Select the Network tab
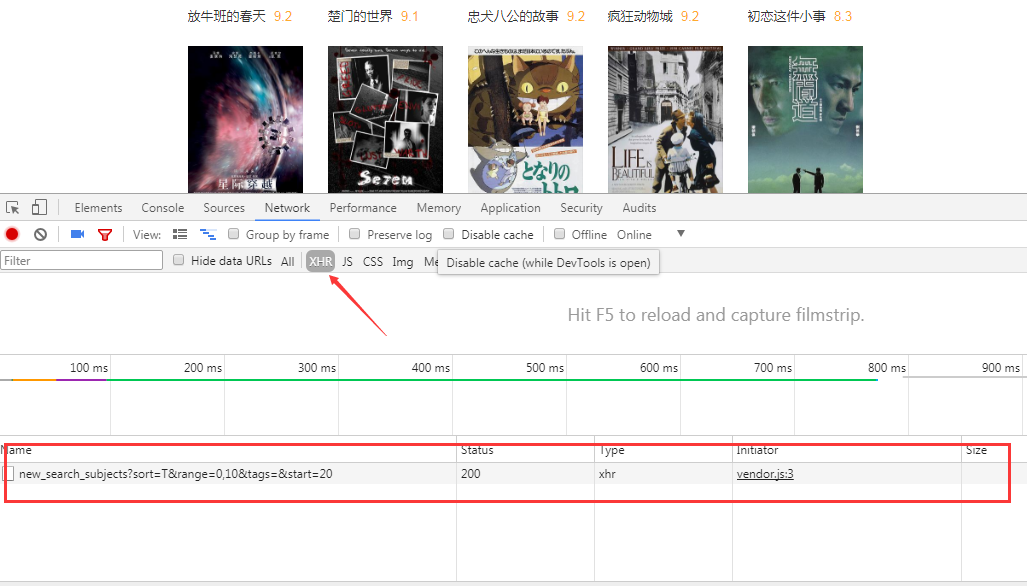Image resolution: width=1027 pixels, height=586 pixels. coord(287,208)
